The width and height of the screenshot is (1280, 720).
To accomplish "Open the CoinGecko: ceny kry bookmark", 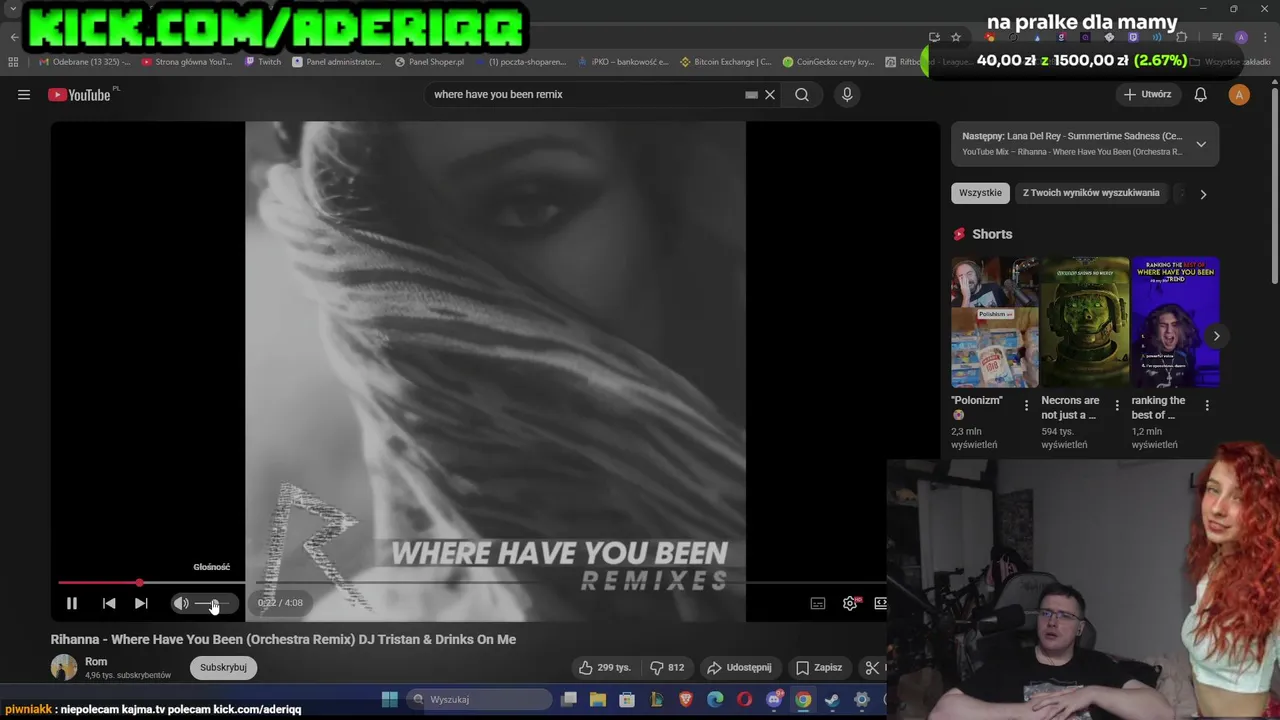I will (828, 62).
